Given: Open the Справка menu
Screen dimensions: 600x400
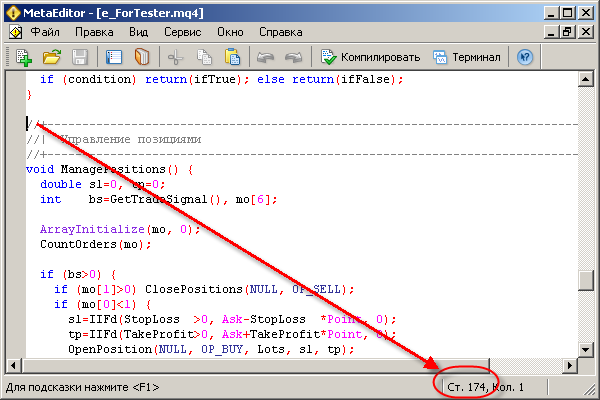Looking at the screenshot, I should (x=280, y=32).
